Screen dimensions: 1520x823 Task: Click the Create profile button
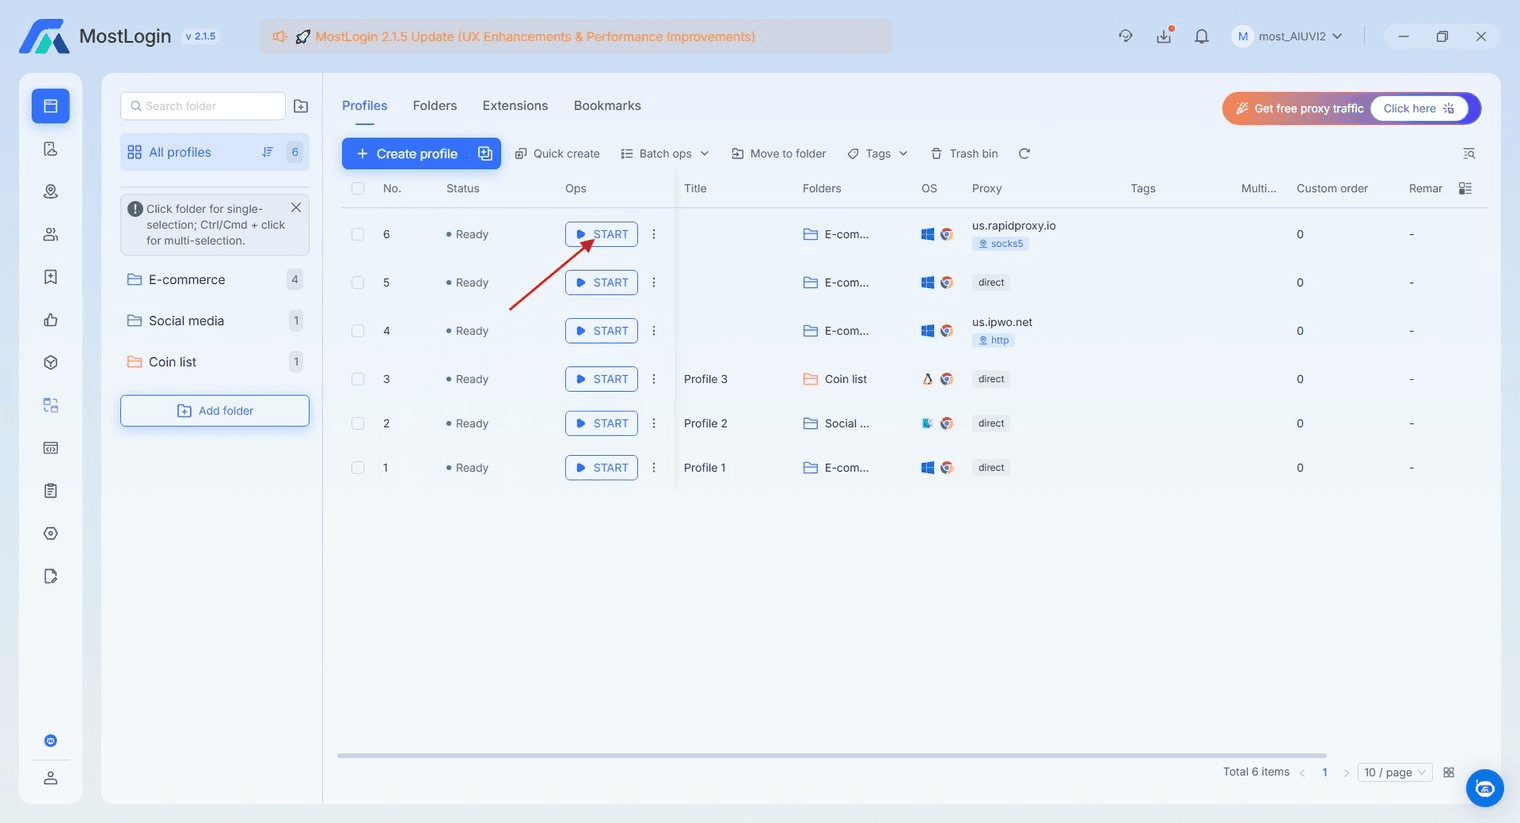407,153
